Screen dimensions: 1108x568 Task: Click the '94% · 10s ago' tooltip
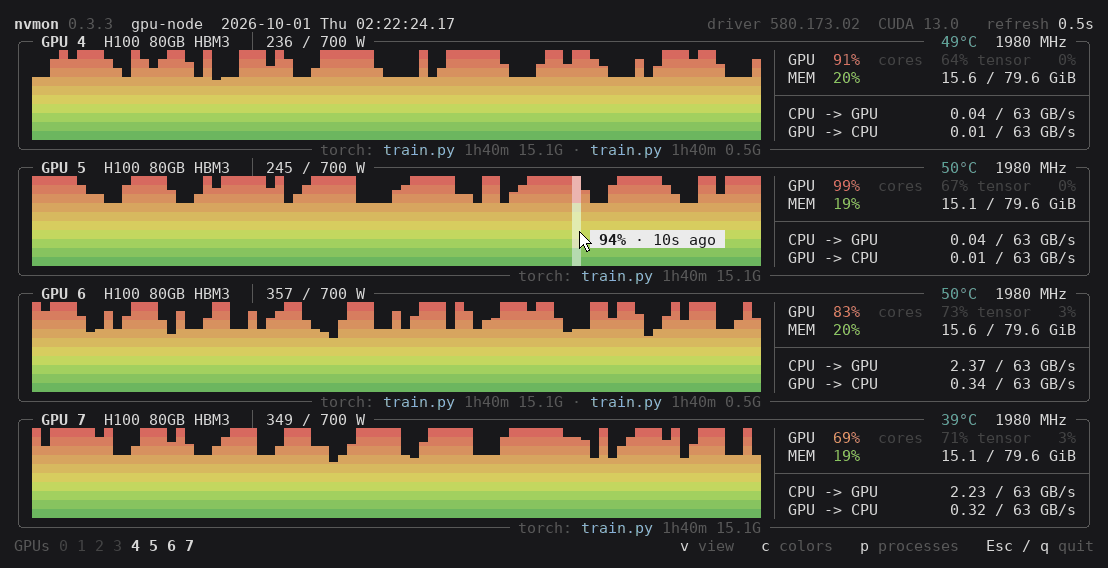point(657,239)
